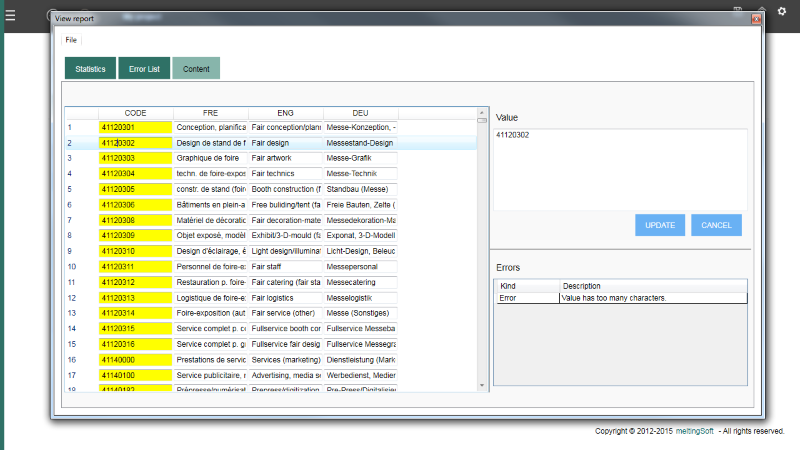Close the View report dialog
The width and height of the screenshot is (800, 450).
click(x=756, y=19)
